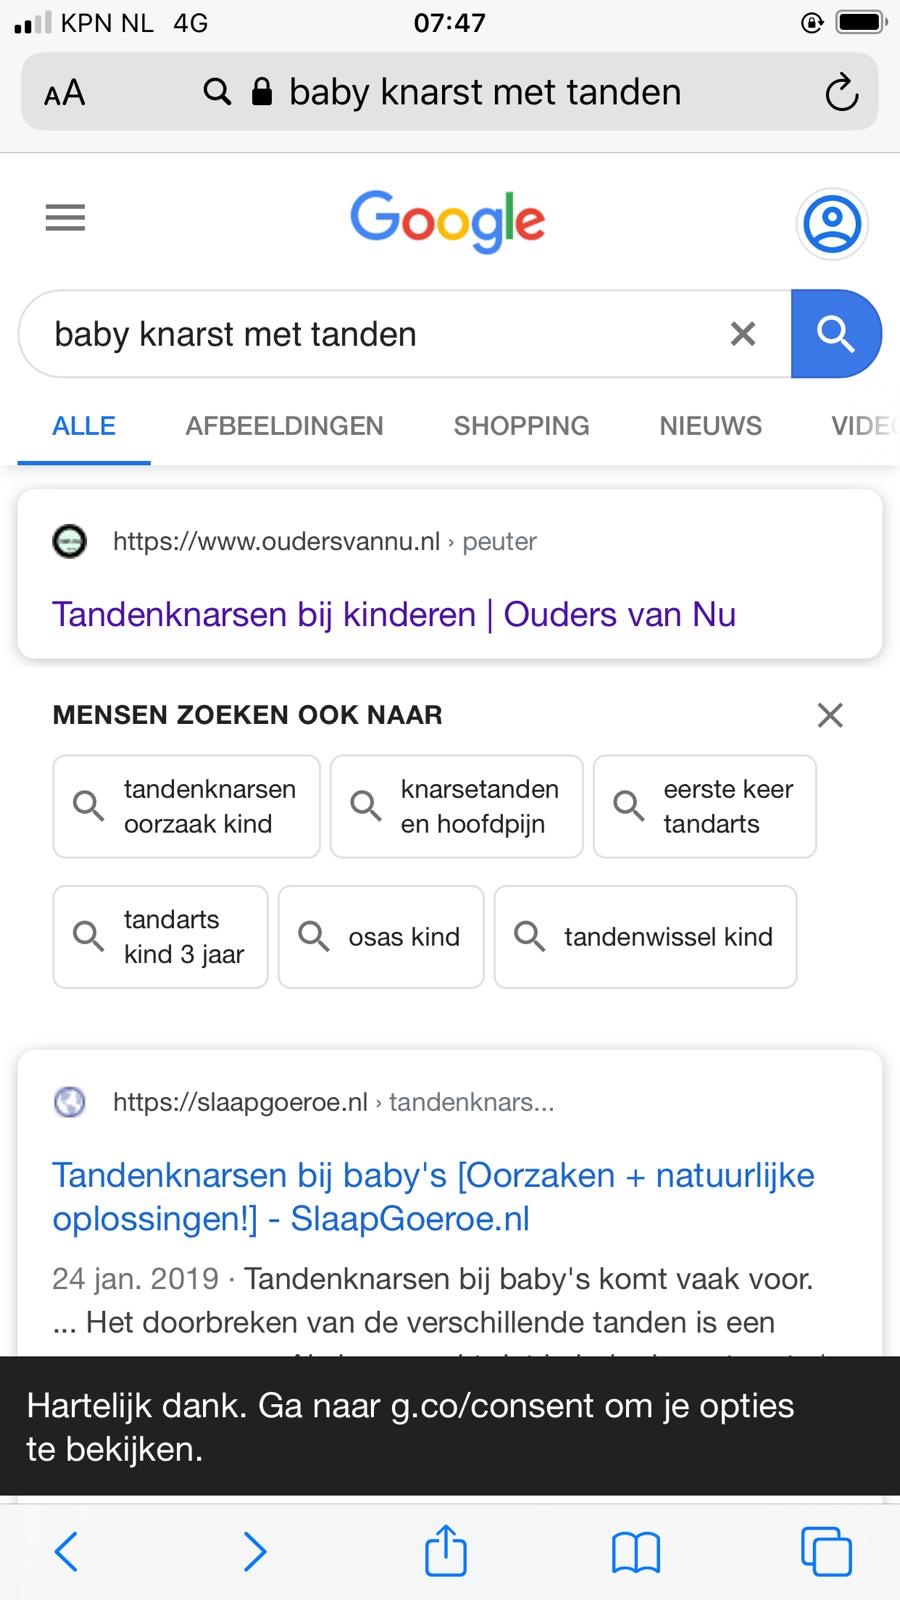The image size is (900, 1600).
Task: Tap the Google account profile icon
Action: pyautogui.click(x=831, y=223)
